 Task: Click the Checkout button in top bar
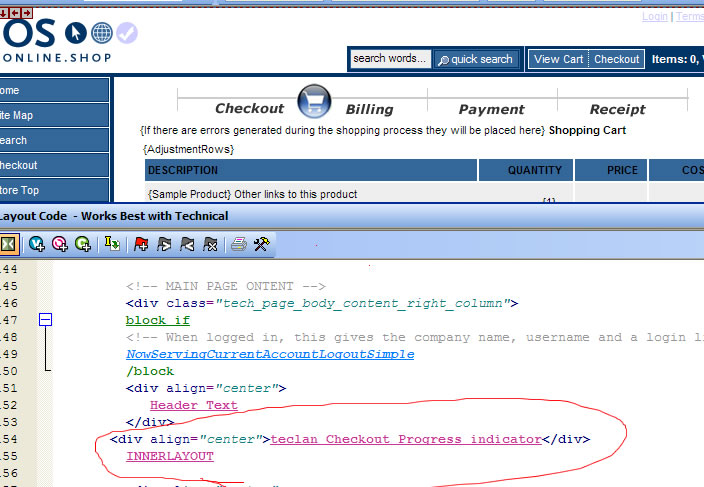click(616, 59)
